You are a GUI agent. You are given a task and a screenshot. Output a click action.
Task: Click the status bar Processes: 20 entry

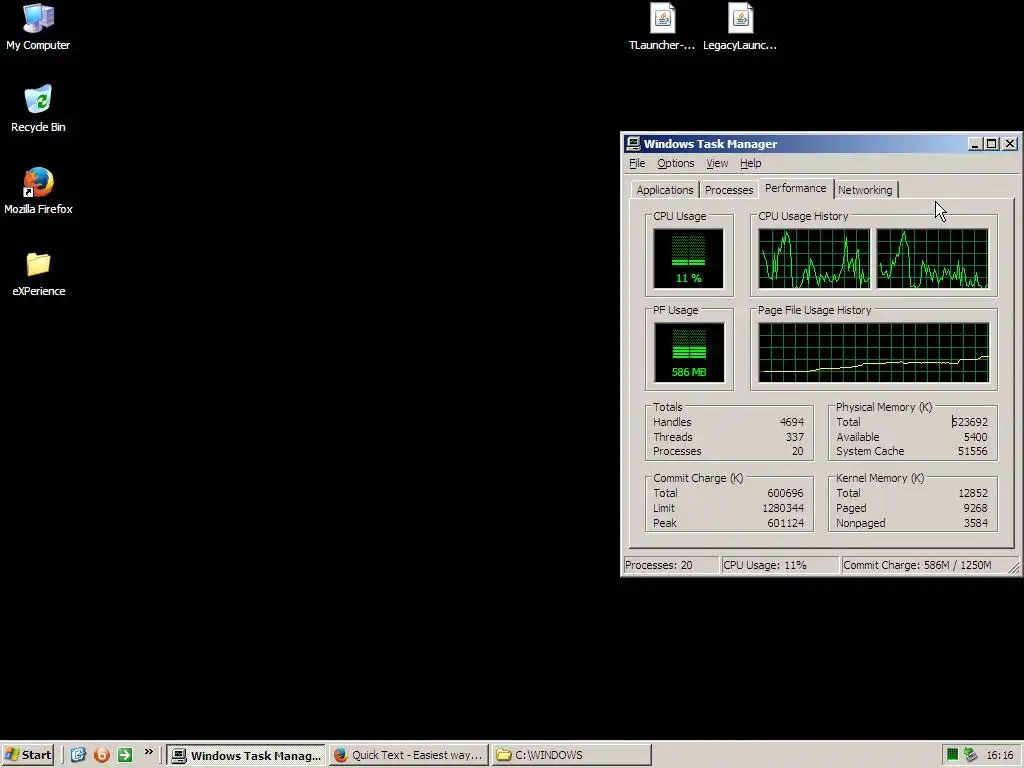click(x=670, y=566)
